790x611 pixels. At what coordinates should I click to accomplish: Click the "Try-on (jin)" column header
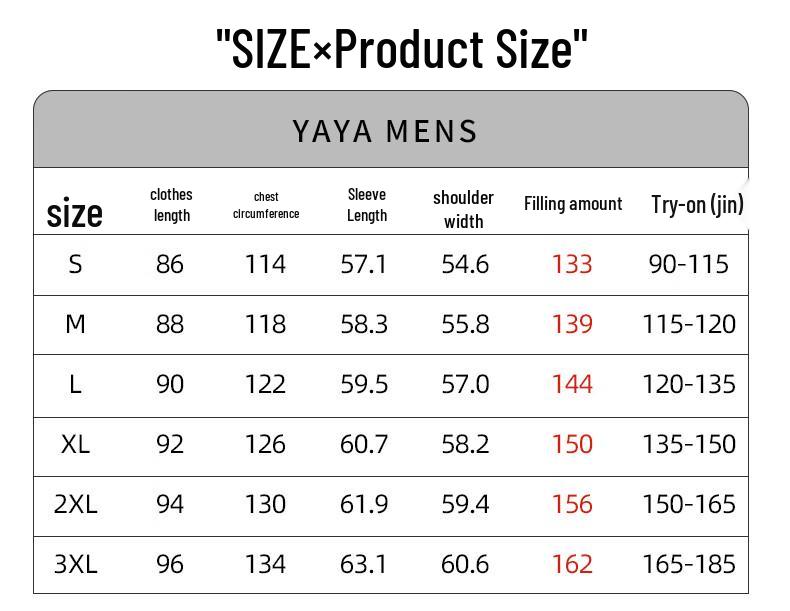pyautogui.click(x=697, y=204)
